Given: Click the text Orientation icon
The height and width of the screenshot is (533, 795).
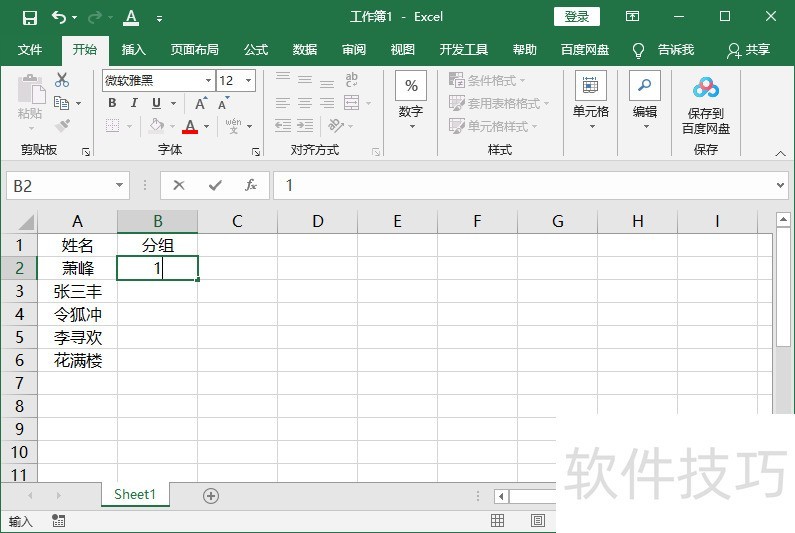Looking at the screenshot, I should [x=336, y=125].
